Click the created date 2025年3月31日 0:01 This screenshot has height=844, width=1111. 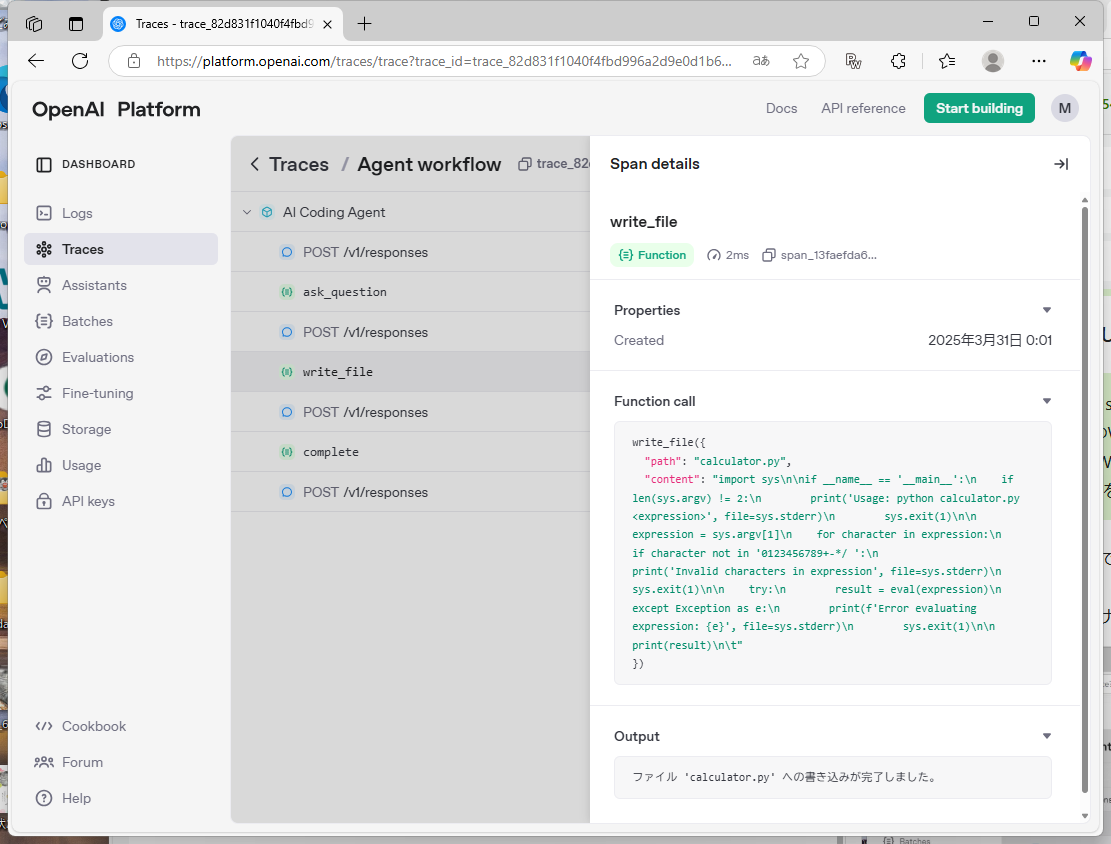tap(990, 340)
